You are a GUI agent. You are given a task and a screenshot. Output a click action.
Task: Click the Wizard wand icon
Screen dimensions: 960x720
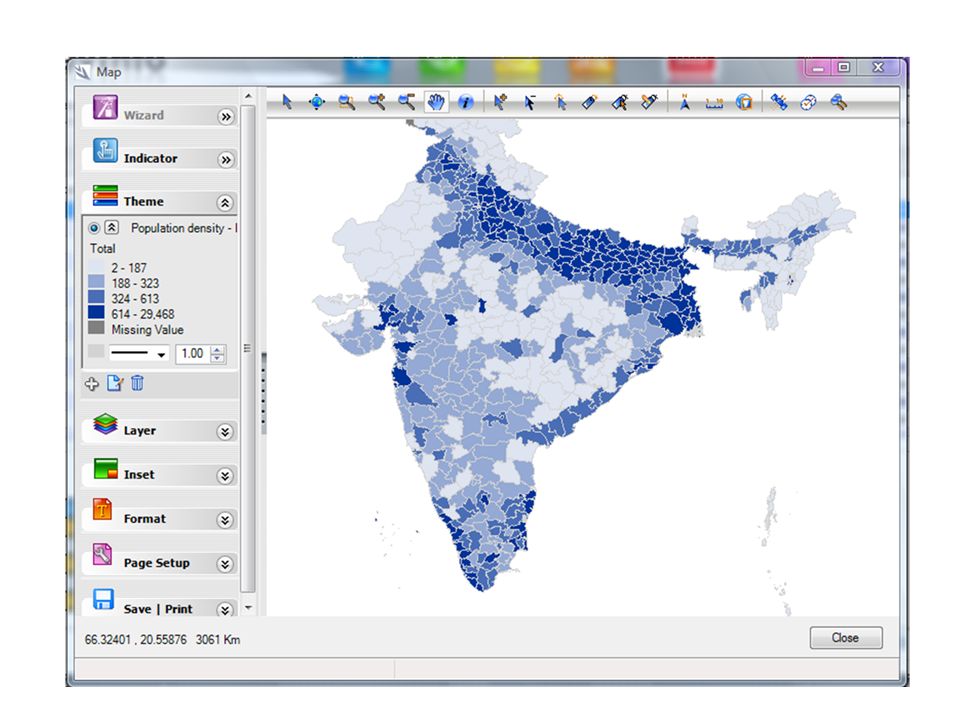105,107
